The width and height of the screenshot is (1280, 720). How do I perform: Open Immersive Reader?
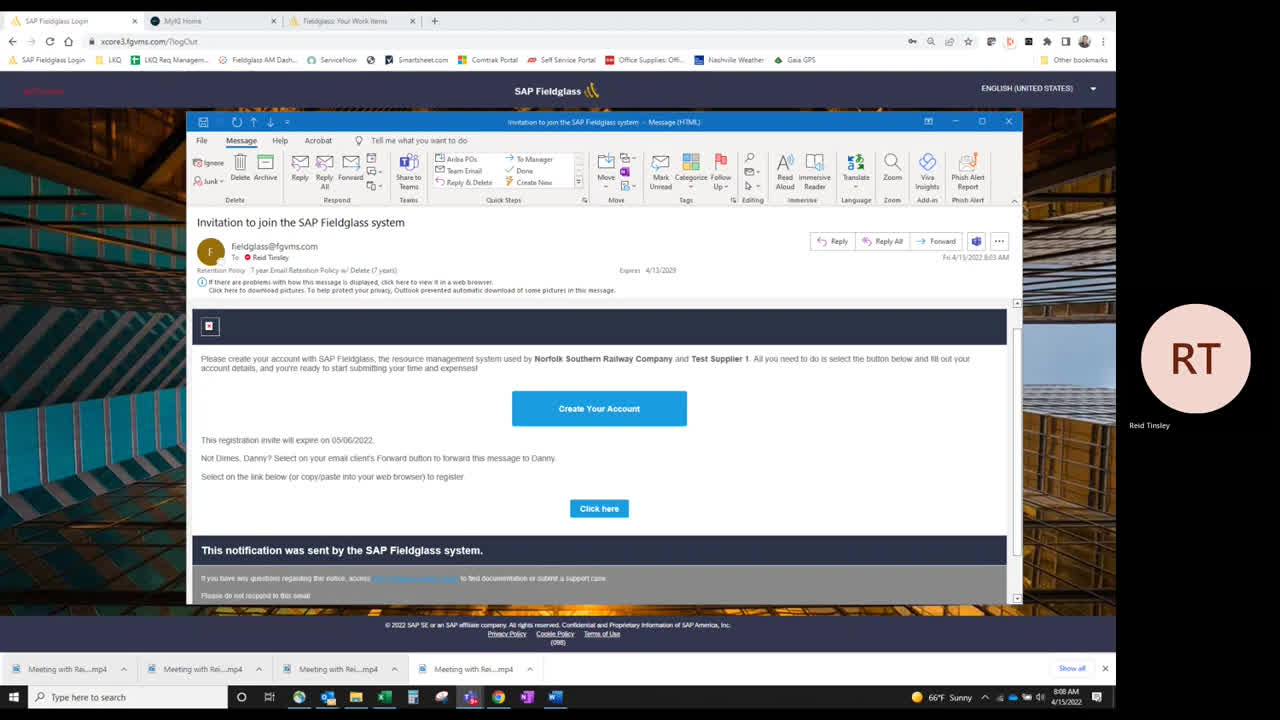tap(815, 162)
